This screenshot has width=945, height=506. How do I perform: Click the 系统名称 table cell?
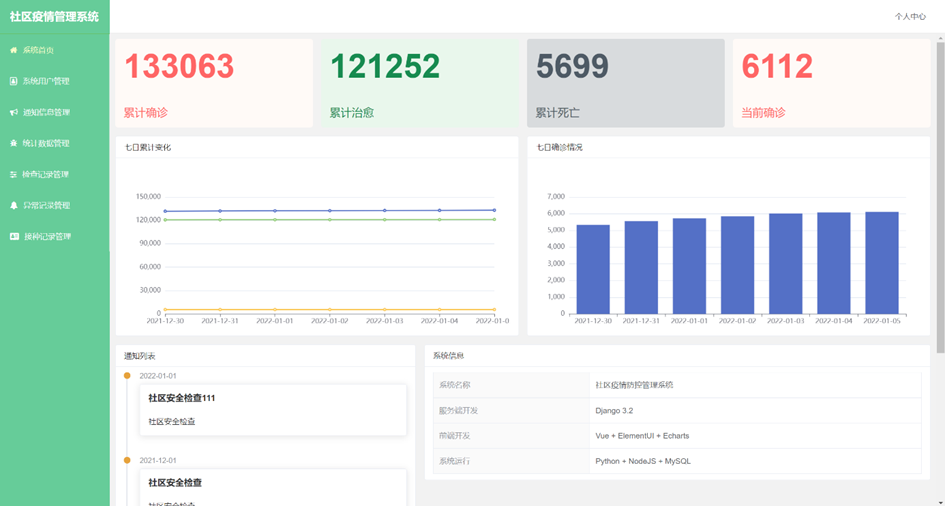click(x=511, y=385)
